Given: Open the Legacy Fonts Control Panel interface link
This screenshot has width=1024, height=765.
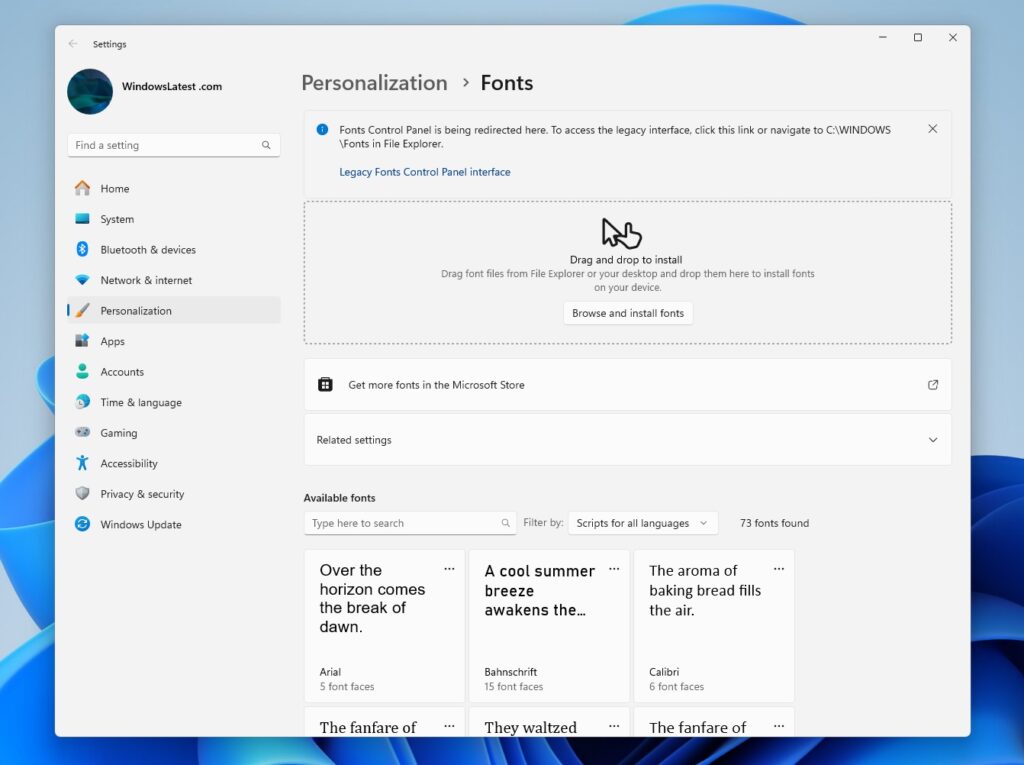Looking at the screenshot, I should pyautogui.click(x=424, y=171).
